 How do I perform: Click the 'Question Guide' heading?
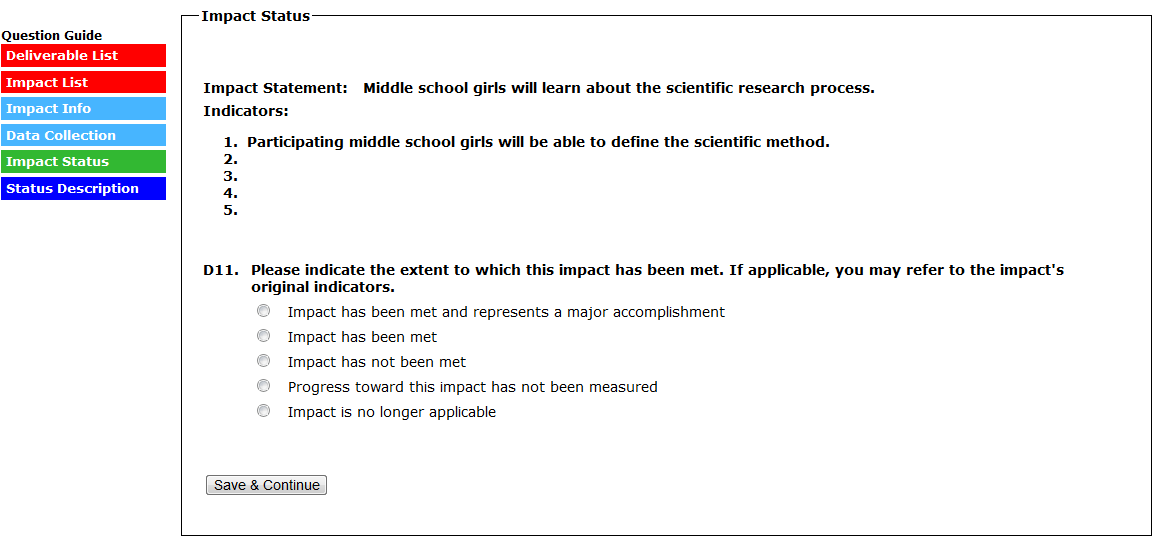52,36
